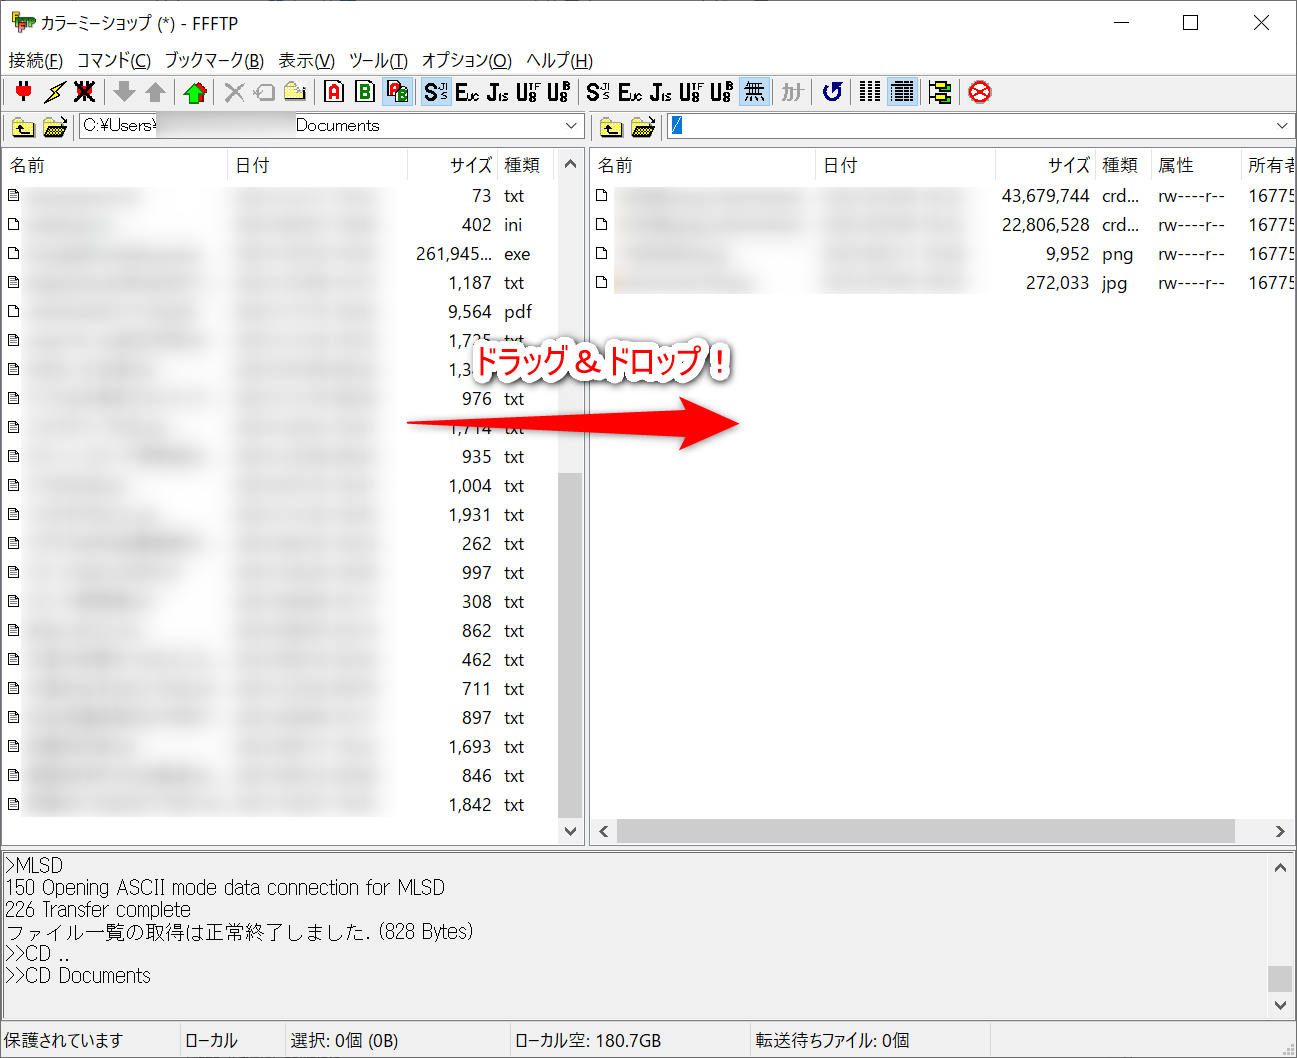Sort local files by サイズ column header
The height and width of the screenshot is (1058, 1297).
coord(470,165)
